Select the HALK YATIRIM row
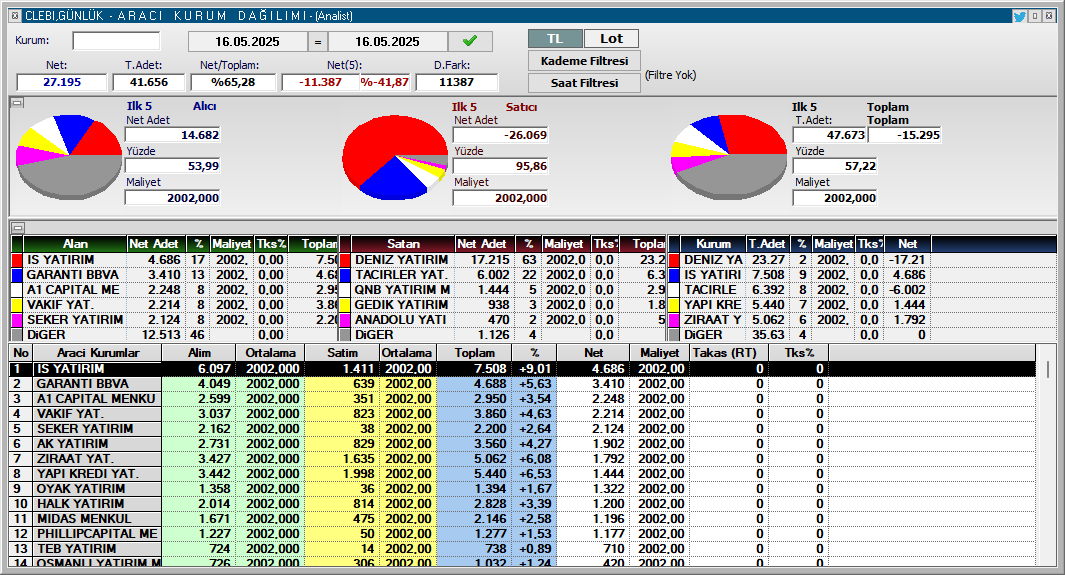1065x575 pixels. tap(522, 503)
